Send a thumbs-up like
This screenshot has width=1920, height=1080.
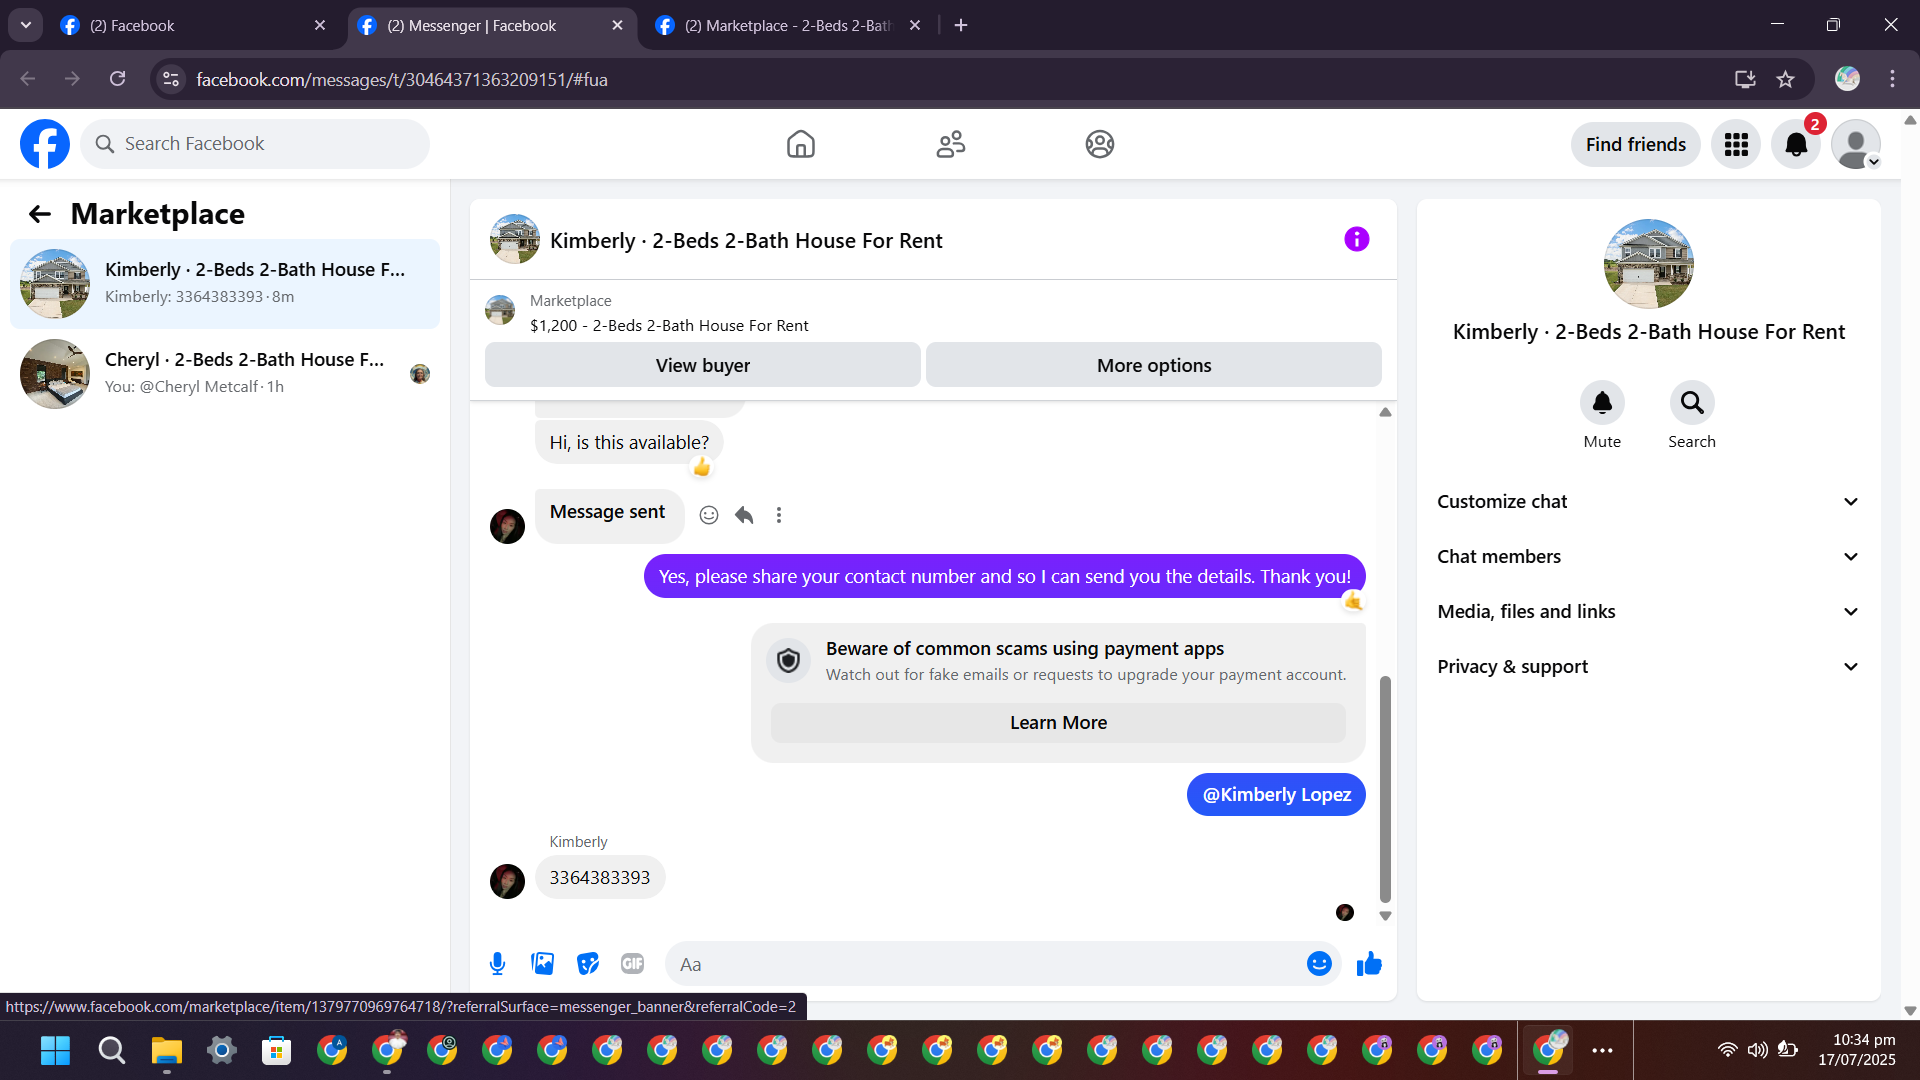(1369, 964)
